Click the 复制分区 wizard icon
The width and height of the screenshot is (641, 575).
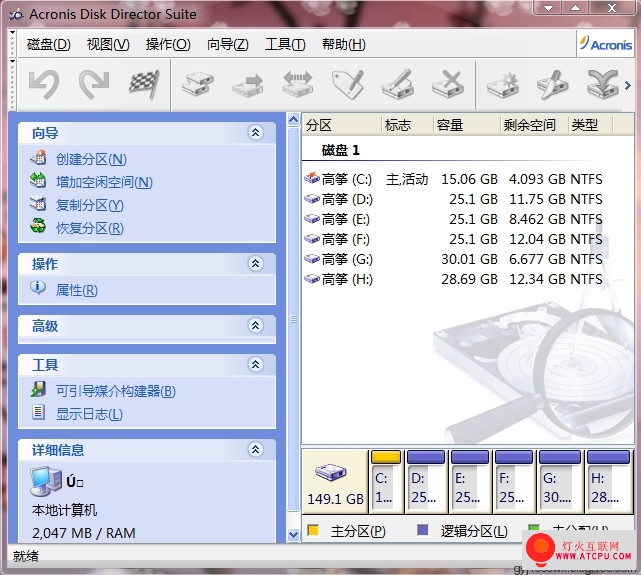pos(38,204)
